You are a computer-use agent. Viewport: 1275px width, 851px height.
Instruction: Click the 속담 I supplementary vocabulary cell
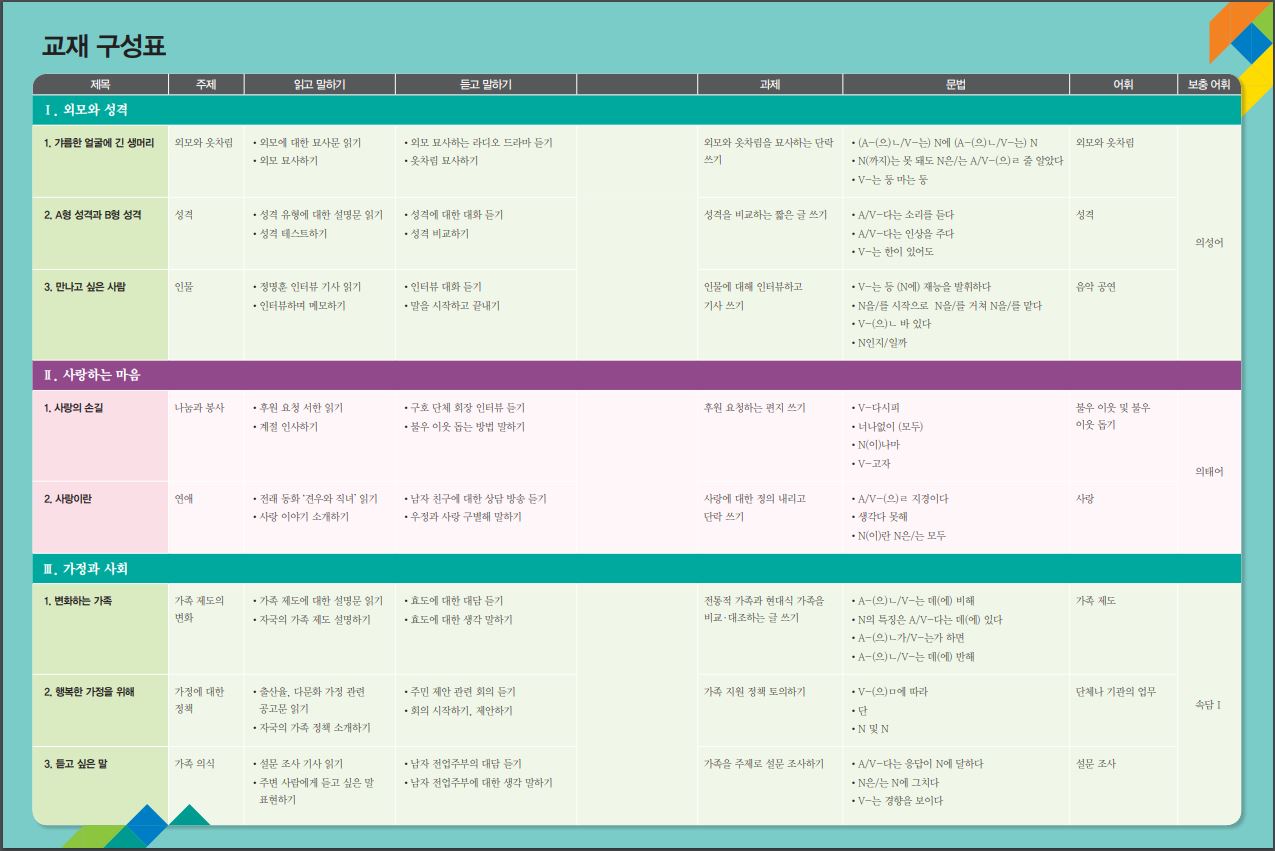(1208, 705)
